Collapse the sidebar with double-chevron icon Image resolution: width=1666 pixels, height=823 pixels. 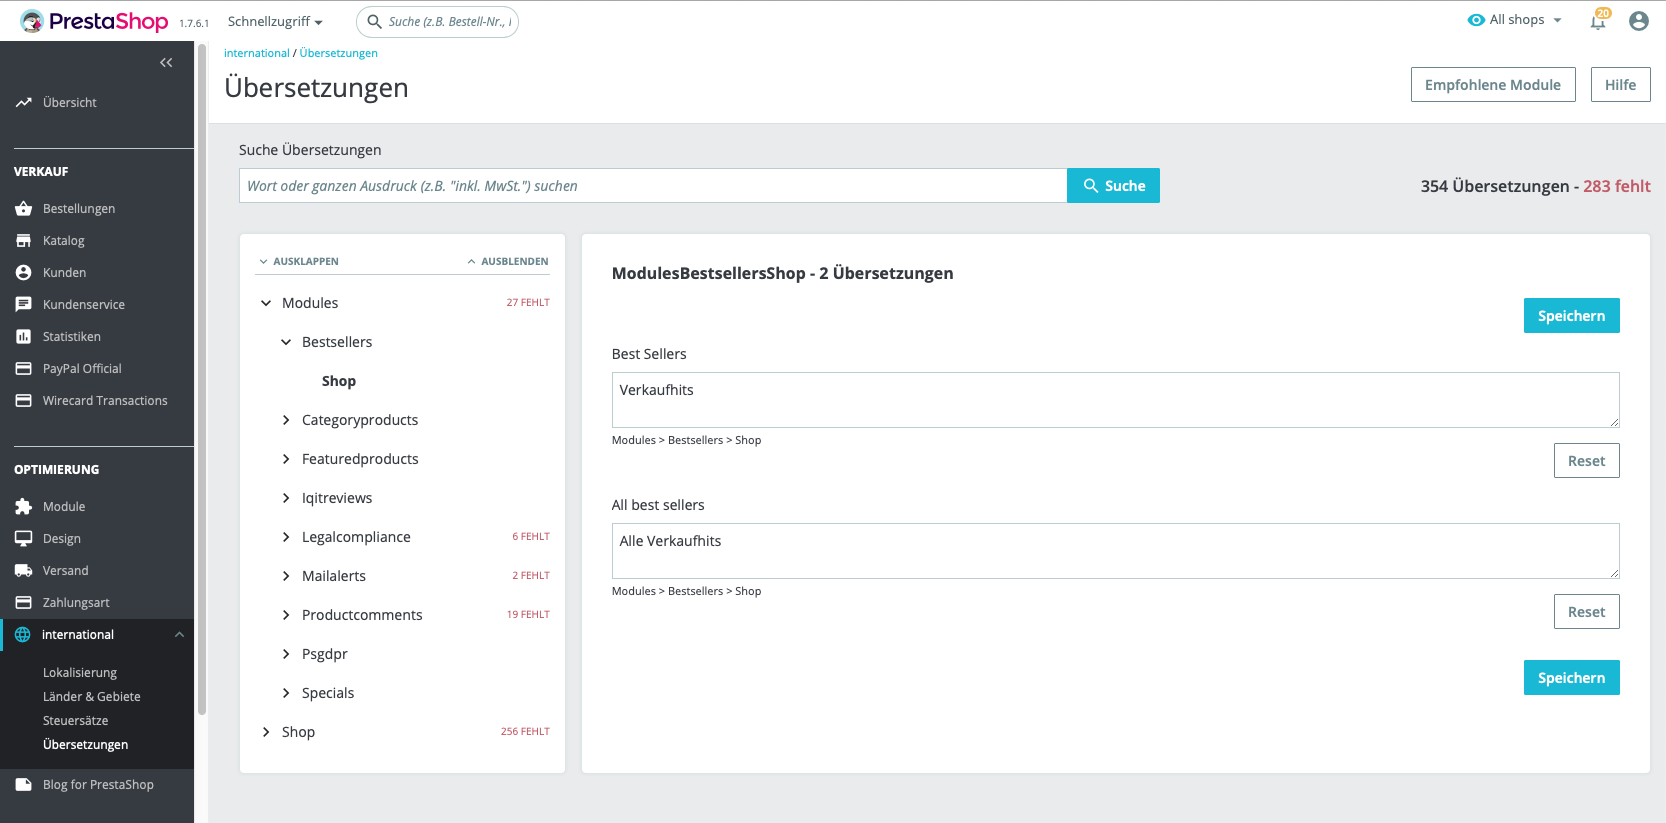click(166, 63)
